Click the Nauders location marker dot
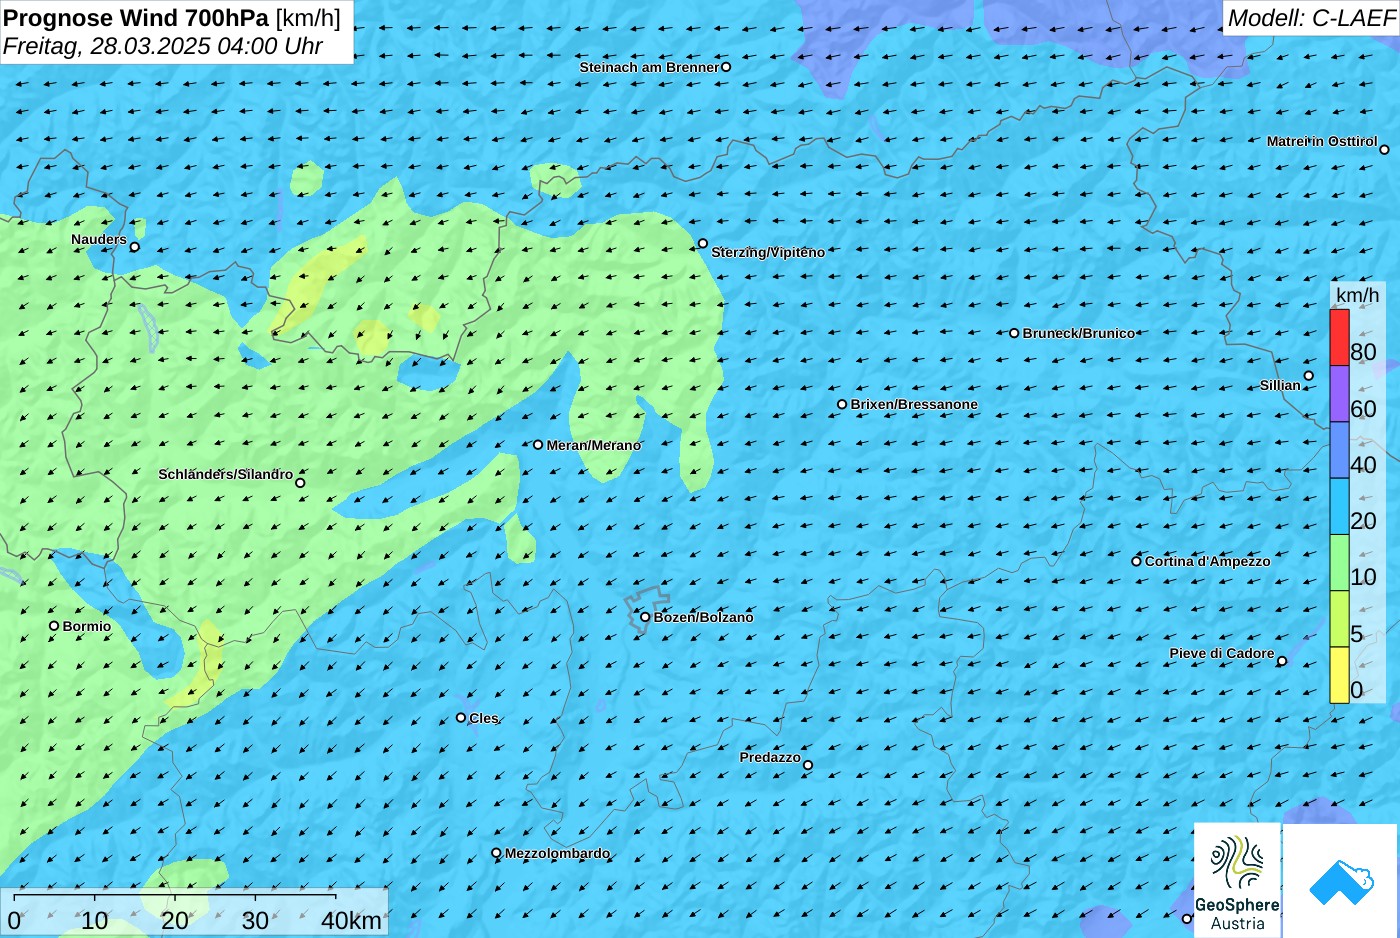The width and height of the screenshot is (1400, 938). pyautogui.click(x=135, y=247)
